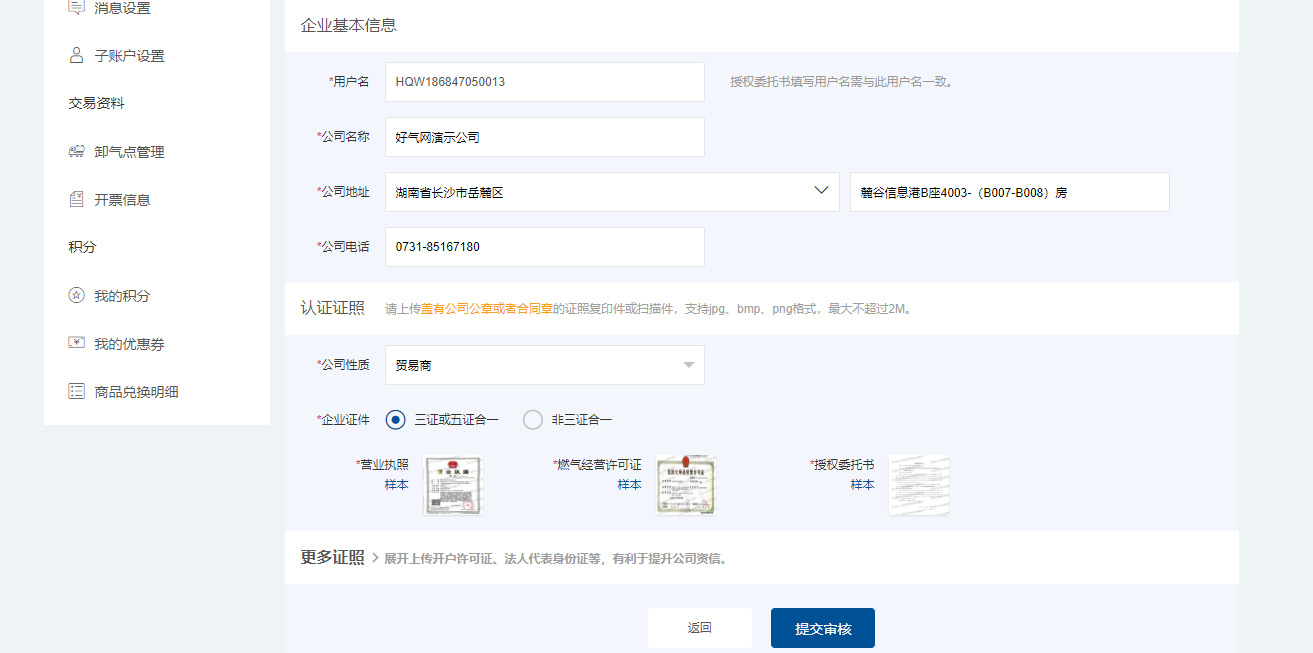
Task: View the 授权委托书 样本 link
Action: click(x=862, y=485)
